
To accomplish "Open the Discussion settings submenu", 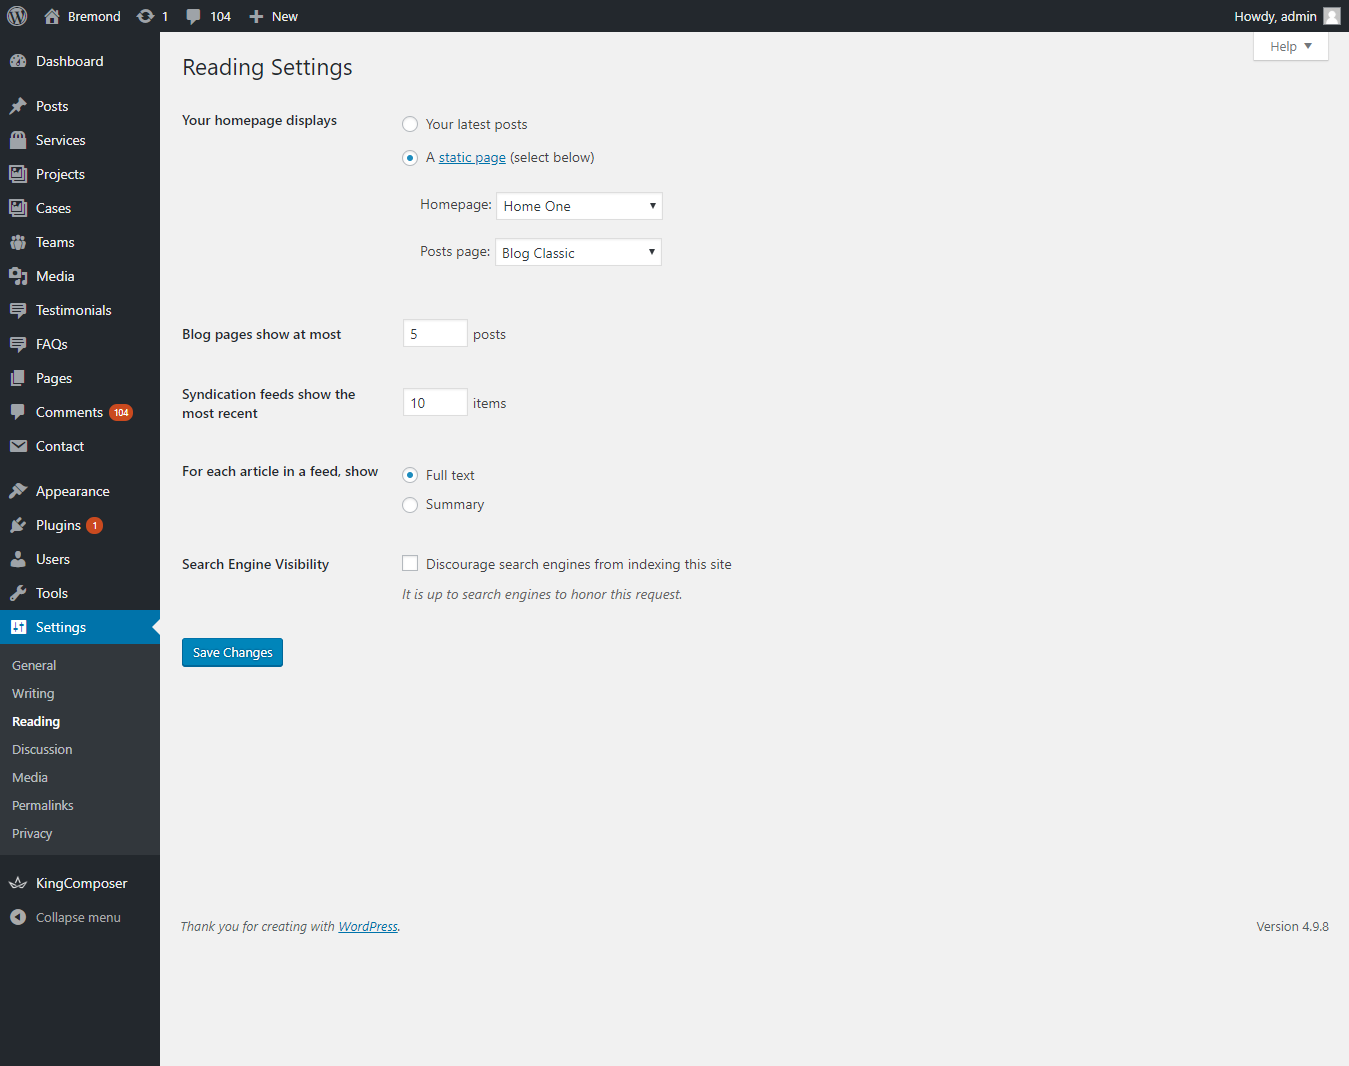I will [42, 749].
